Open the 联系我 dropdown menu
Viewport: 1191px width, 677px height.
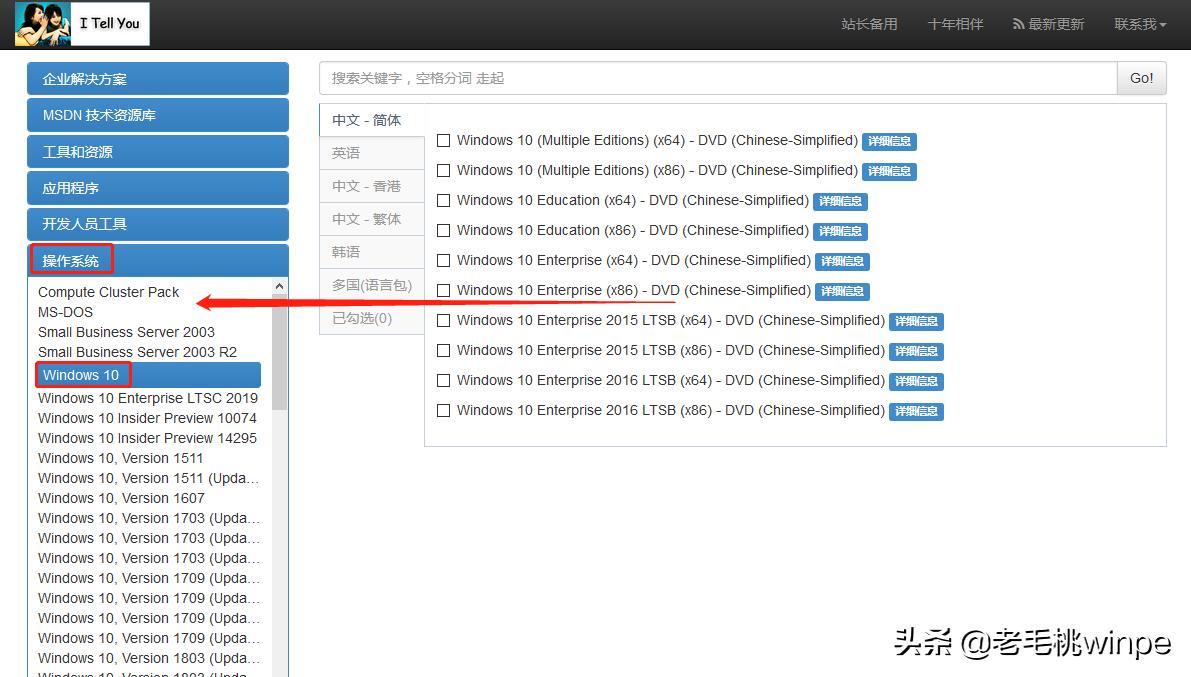coord(1139,23)
